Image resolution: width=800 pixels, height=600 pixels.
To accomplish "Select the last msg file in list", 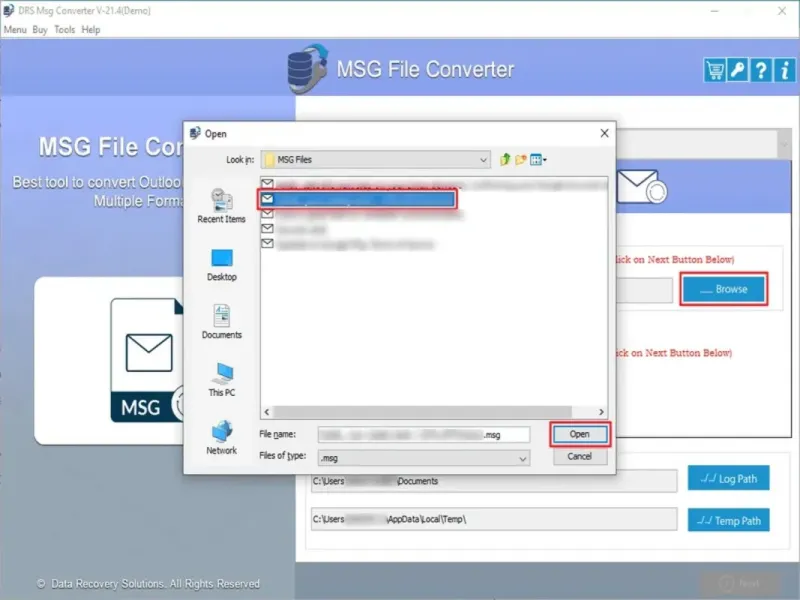I will pos(347,244).
